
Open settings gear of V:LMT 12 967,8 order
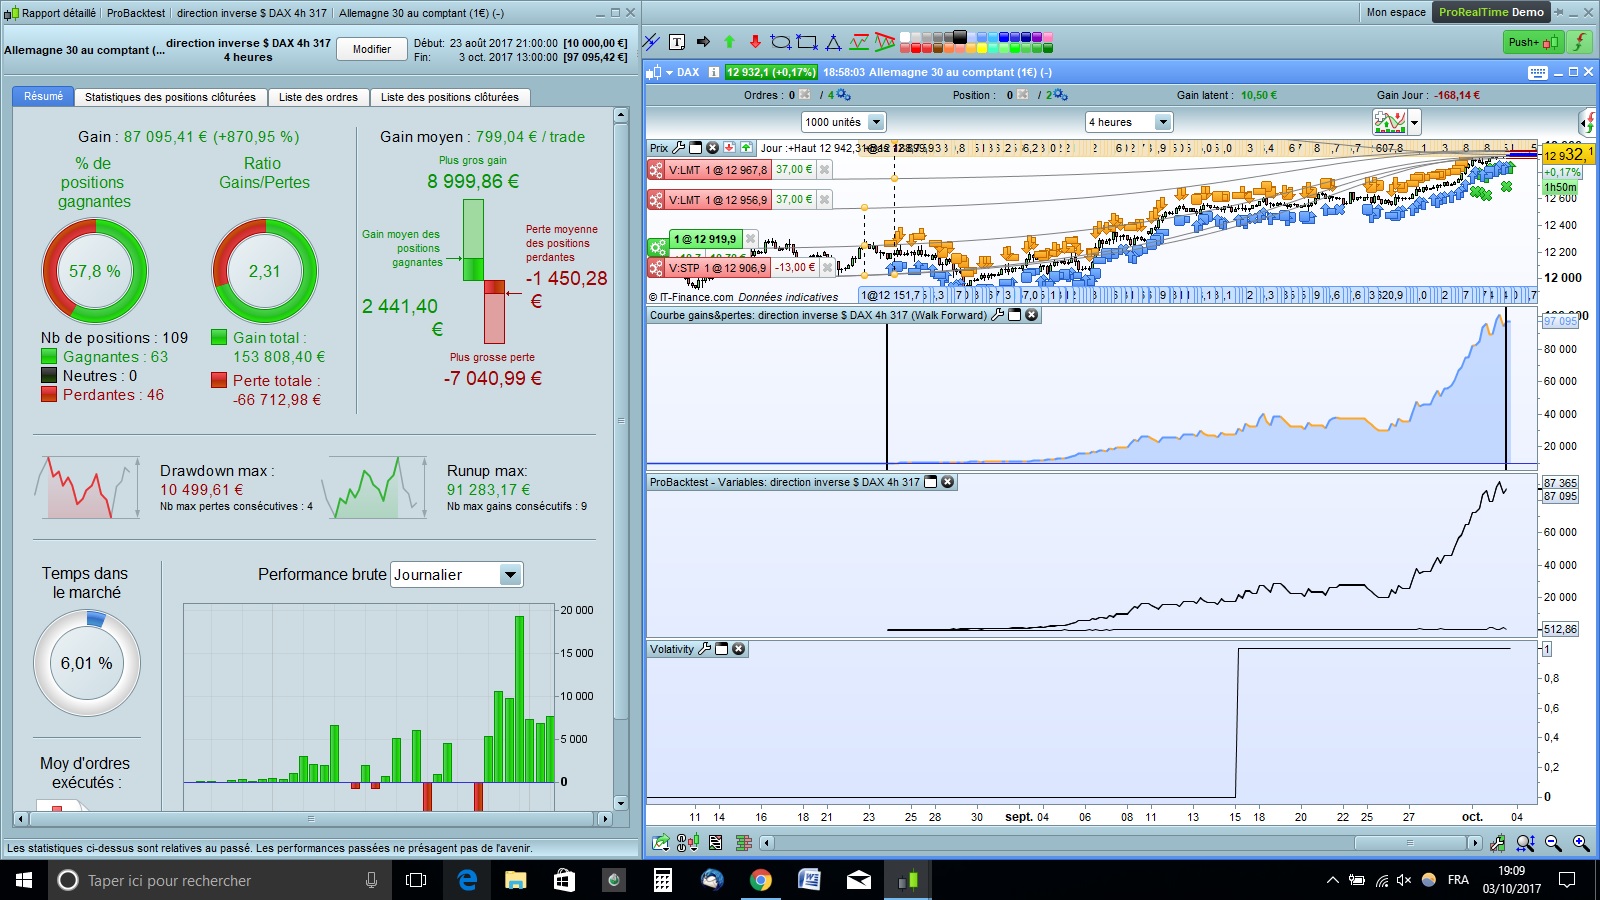[x=656, y=170]
